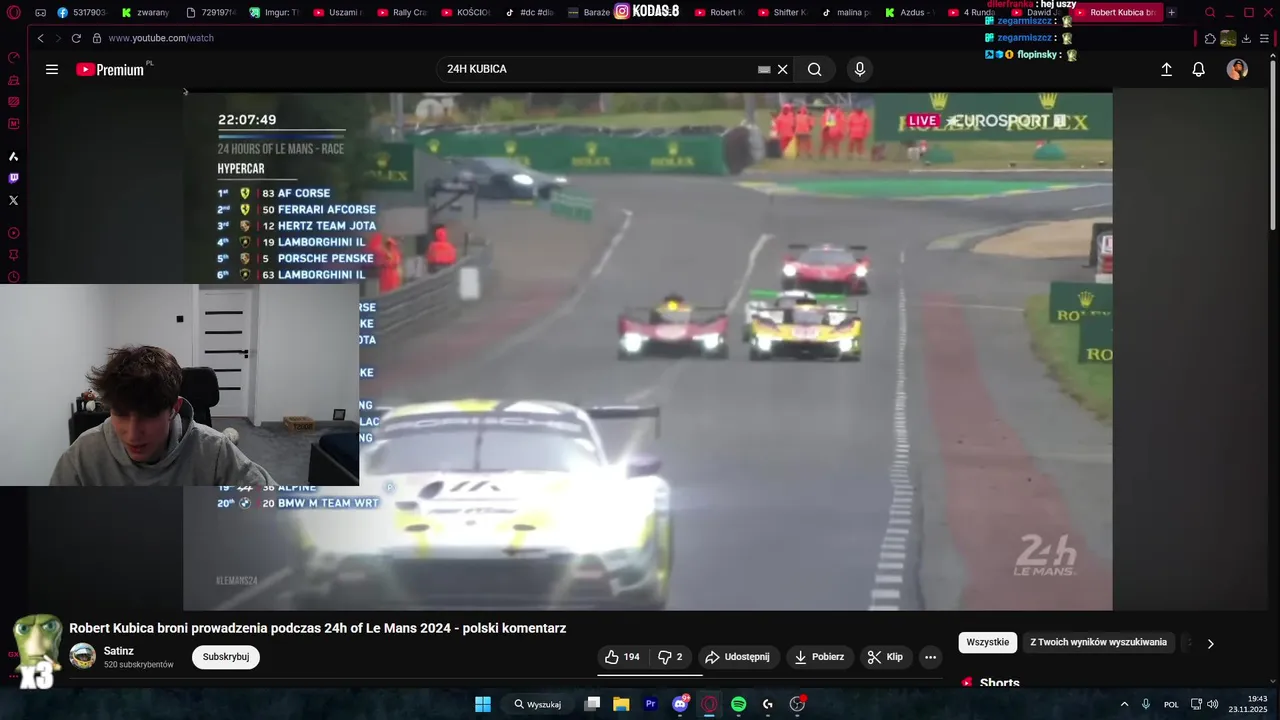The width and height of the screenshot is (1280, 720).
Task: Open GX Control speedometer icon in sidebar
Action: pyautogui.click(x=13, y=58)
